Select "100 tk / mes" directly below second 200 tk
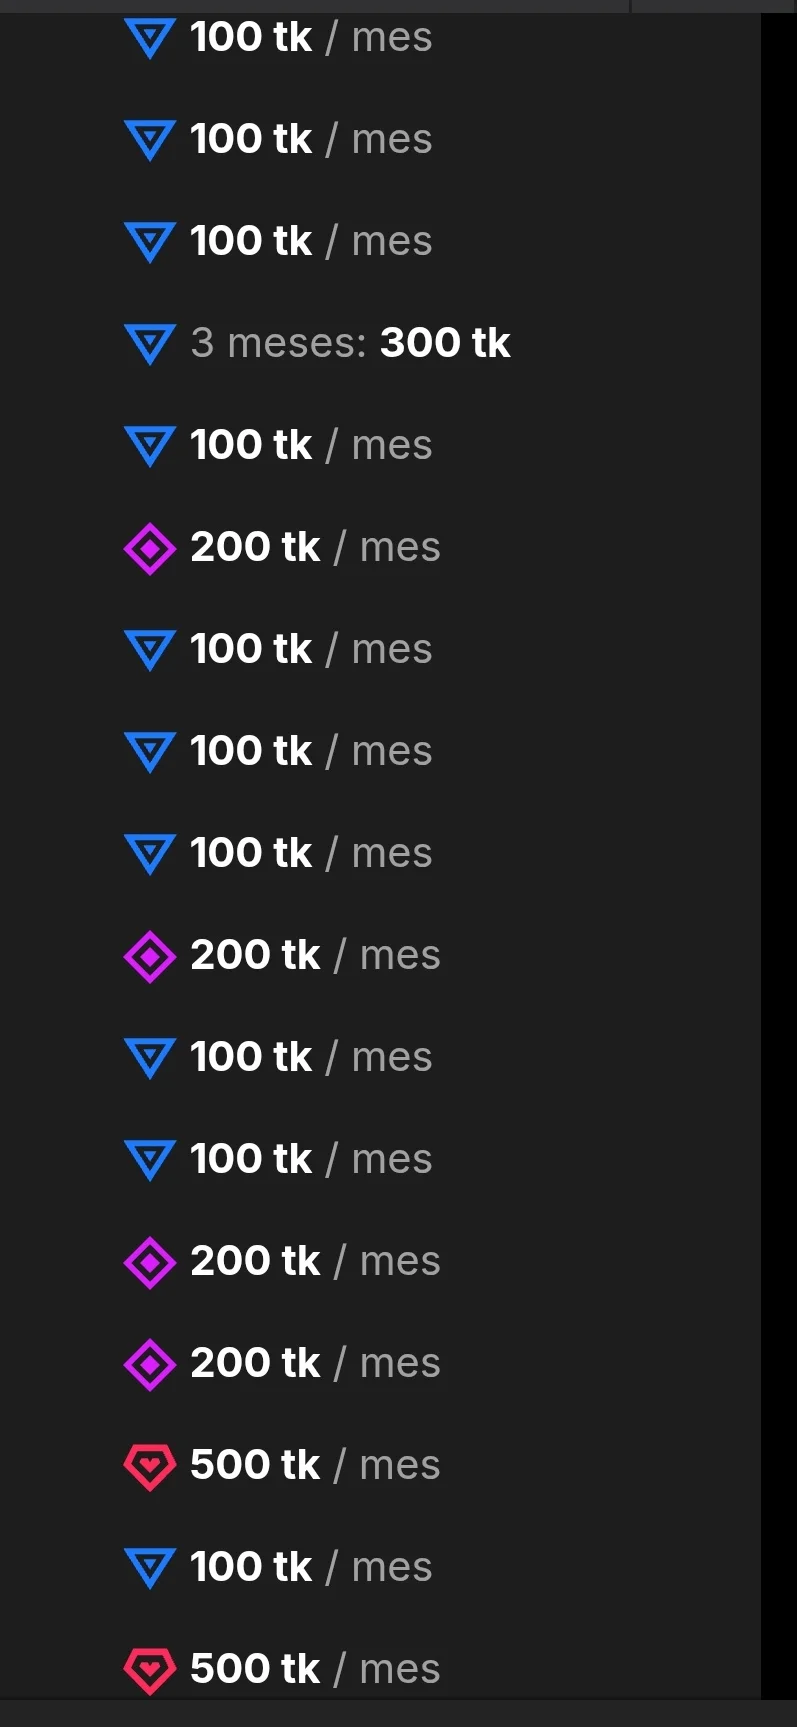Image resolution: width=797 pixels, height=1727 pixels. point(311,1057)
